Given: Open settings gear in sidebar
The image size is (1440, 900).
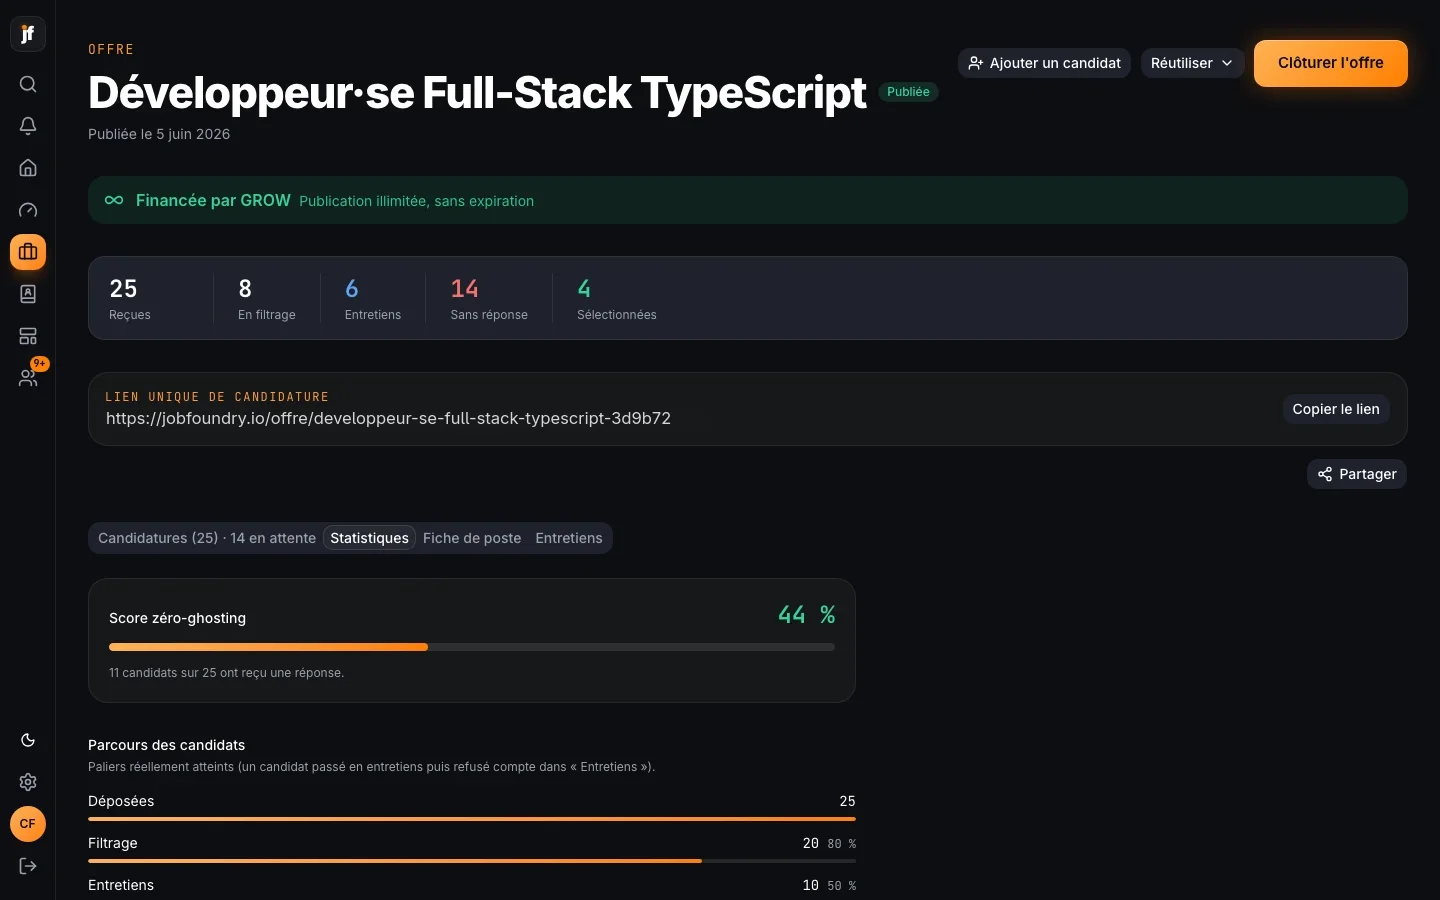Looking at the screenshot, I should click(x=28, y=782).
